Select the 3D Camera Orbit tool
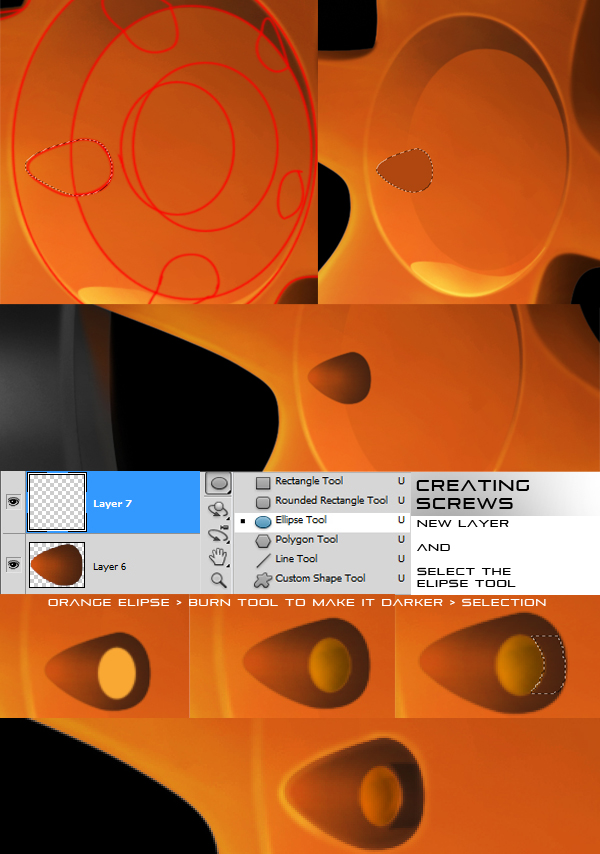The width and height of the screenshot is (600, 854). [218, 533]
